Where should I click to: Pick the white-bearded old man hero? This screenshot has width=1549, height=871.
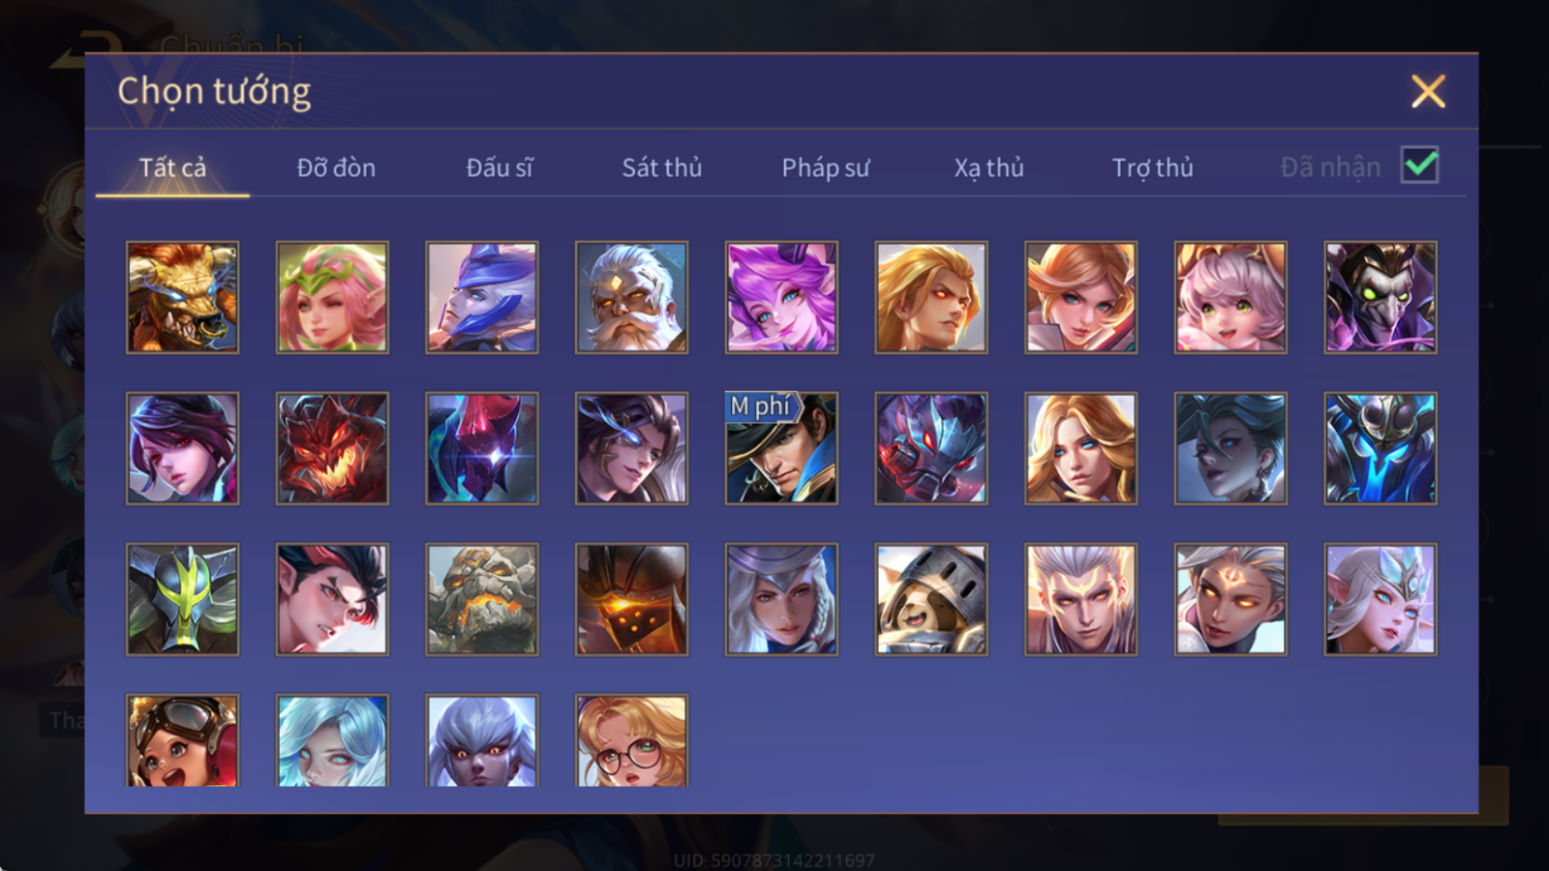631,297
